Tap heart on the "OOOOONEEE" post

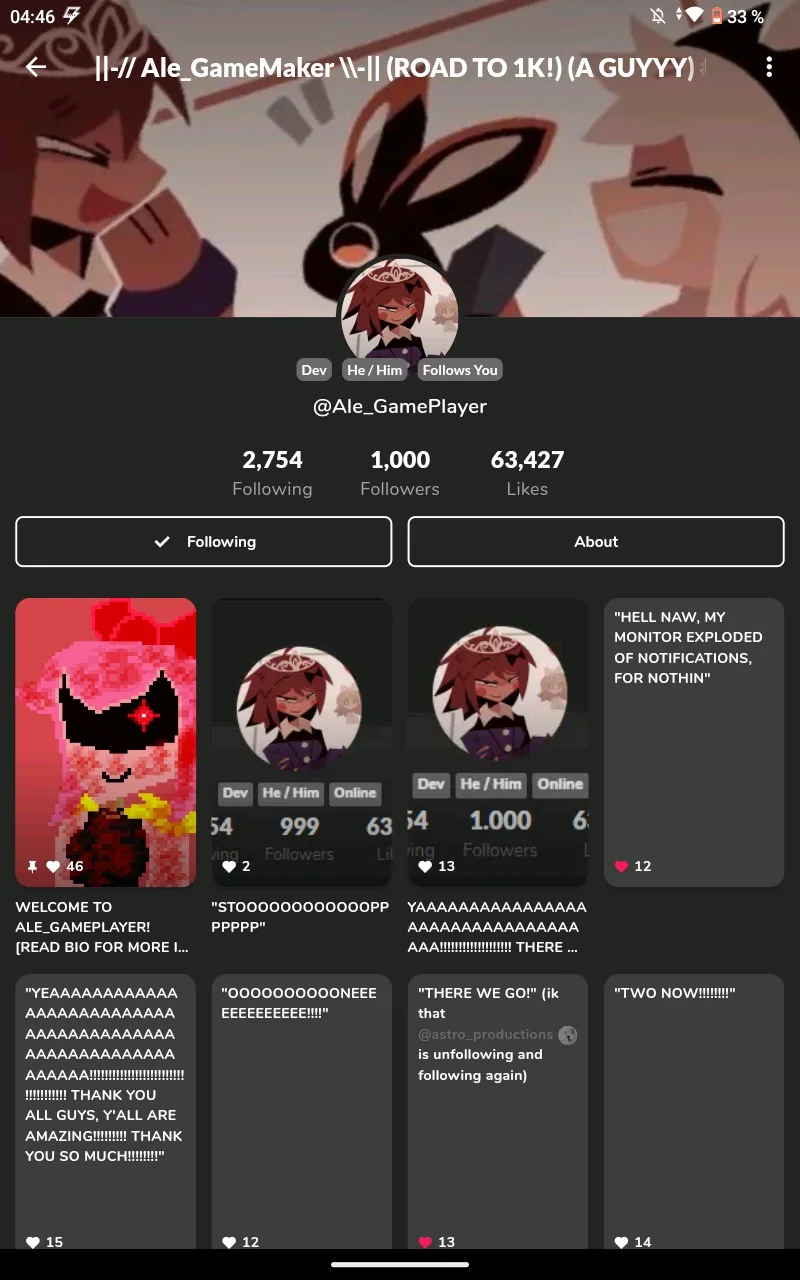point(229,1242)
